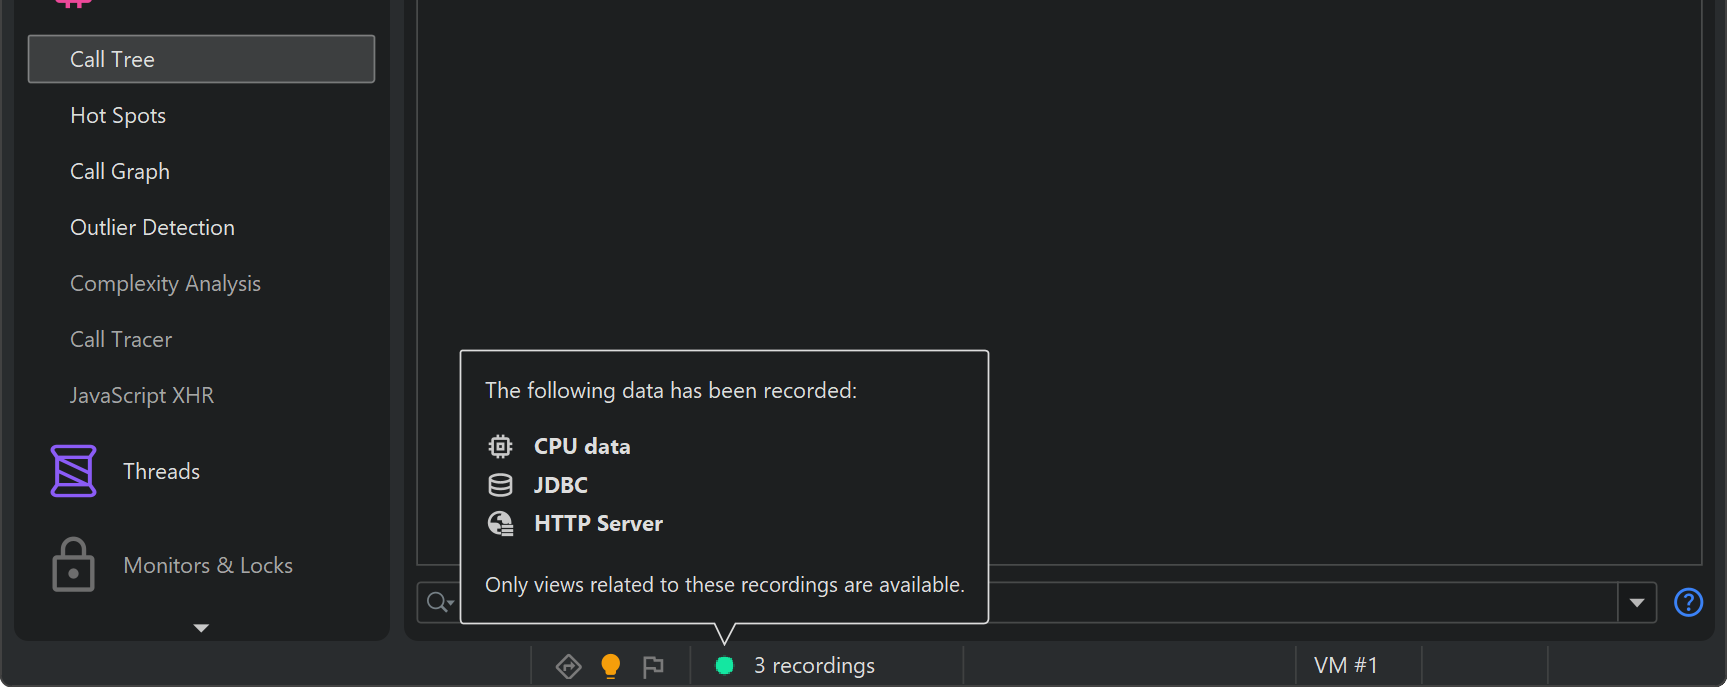Screen dimensions: 1727x687
Task: Click the search magnifier filter icon
Action: 438,602
